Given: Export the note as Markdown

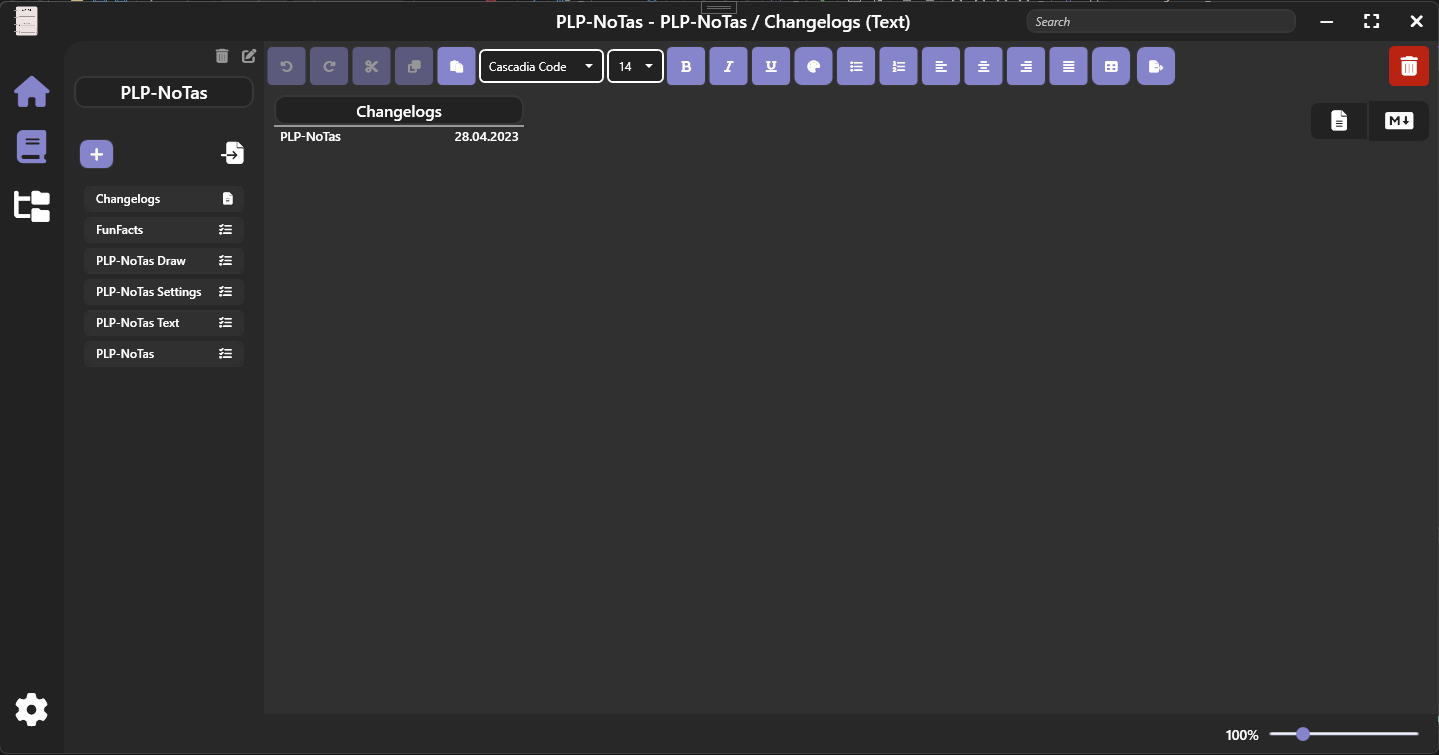Looking at the screenshot, I should (1397, 120).
